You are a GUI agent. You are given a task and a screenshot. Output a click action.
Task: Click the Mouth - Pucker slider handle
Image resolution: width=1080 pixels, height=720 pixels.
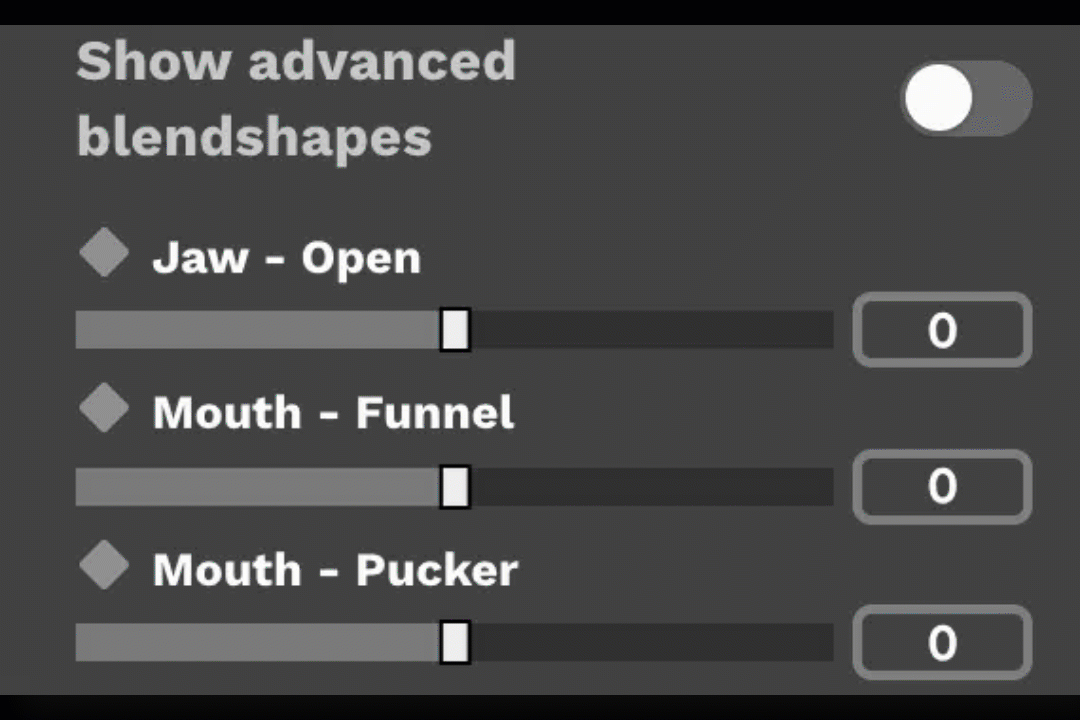tap(455, 643)
